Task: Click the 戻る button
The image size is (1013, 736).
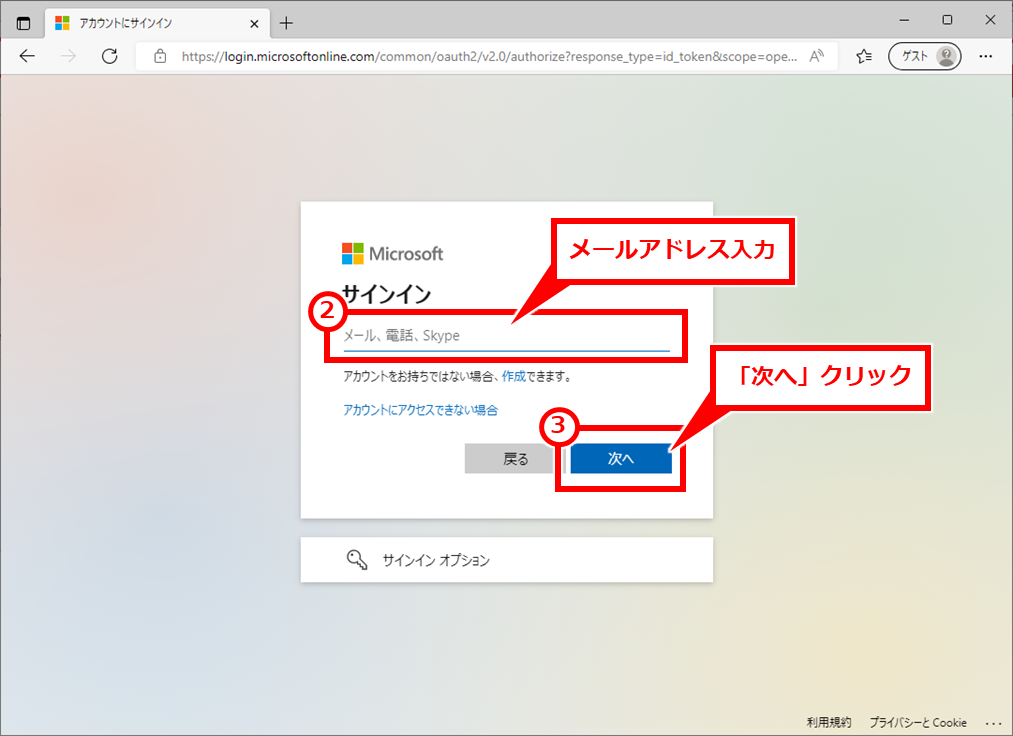Action: (515, 459)
